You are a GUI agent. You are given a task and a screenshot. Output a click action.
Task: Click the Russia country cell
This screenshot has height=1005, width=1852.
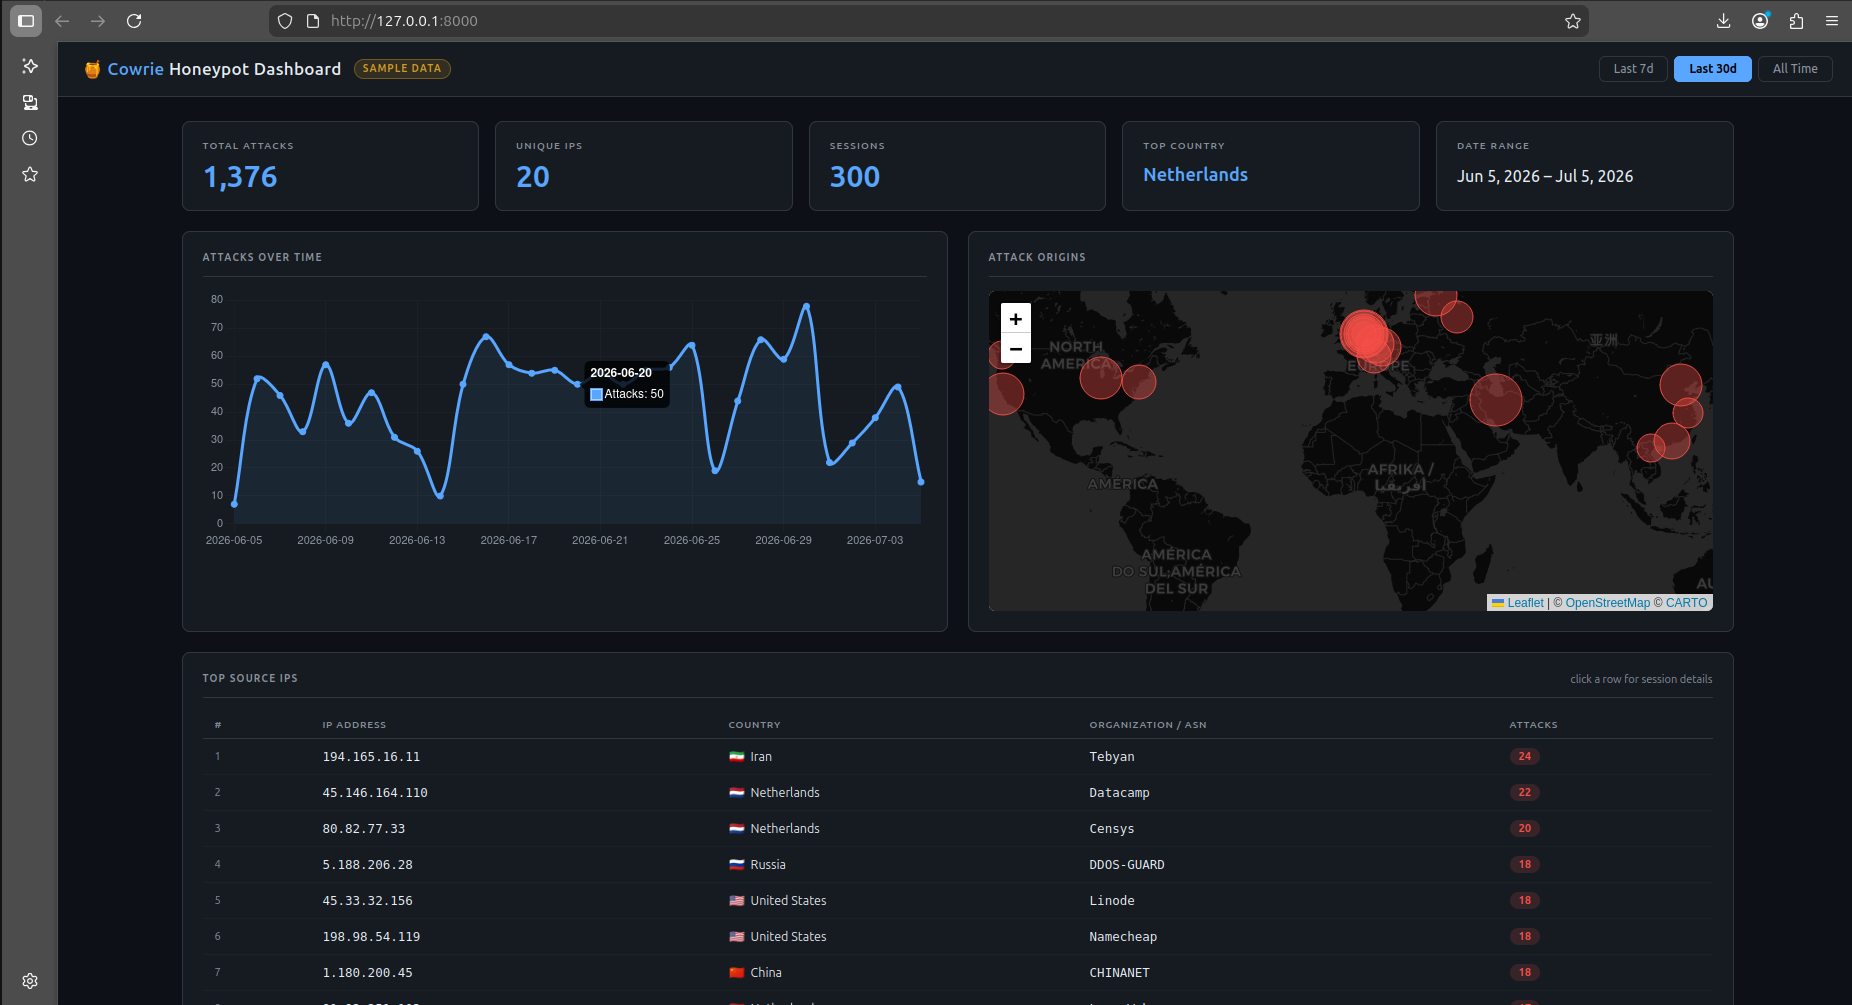[757, 865]
